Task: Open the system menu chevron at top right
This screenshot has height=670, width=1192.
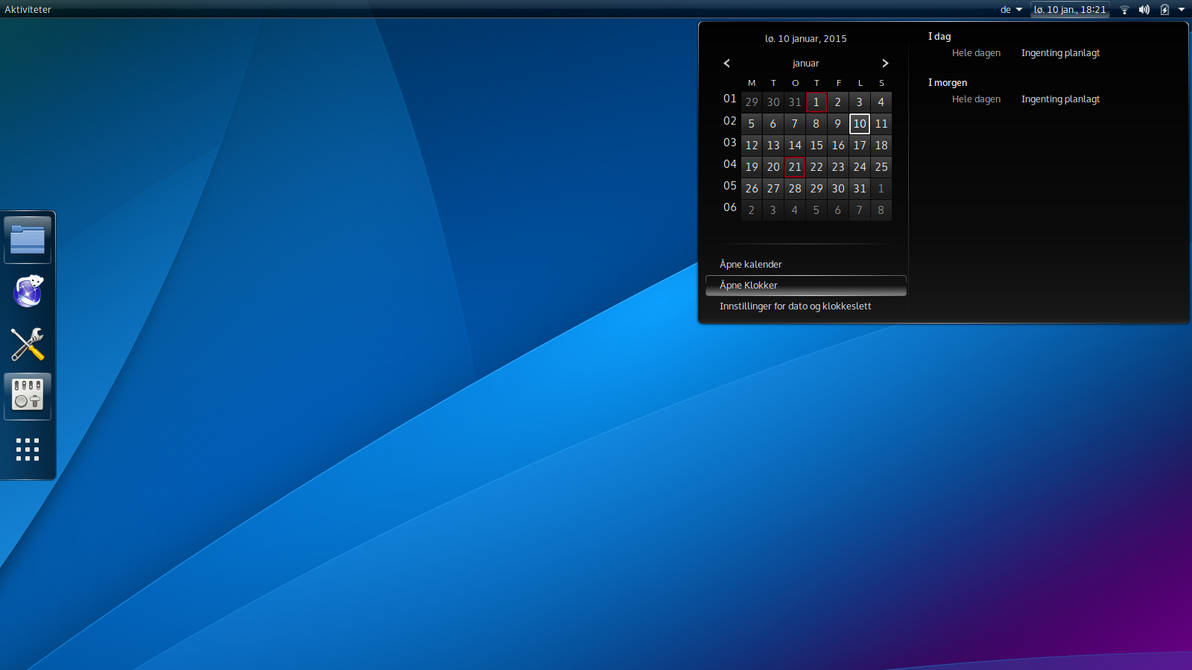Action: pyautogui.click(x=1180, y=9)
